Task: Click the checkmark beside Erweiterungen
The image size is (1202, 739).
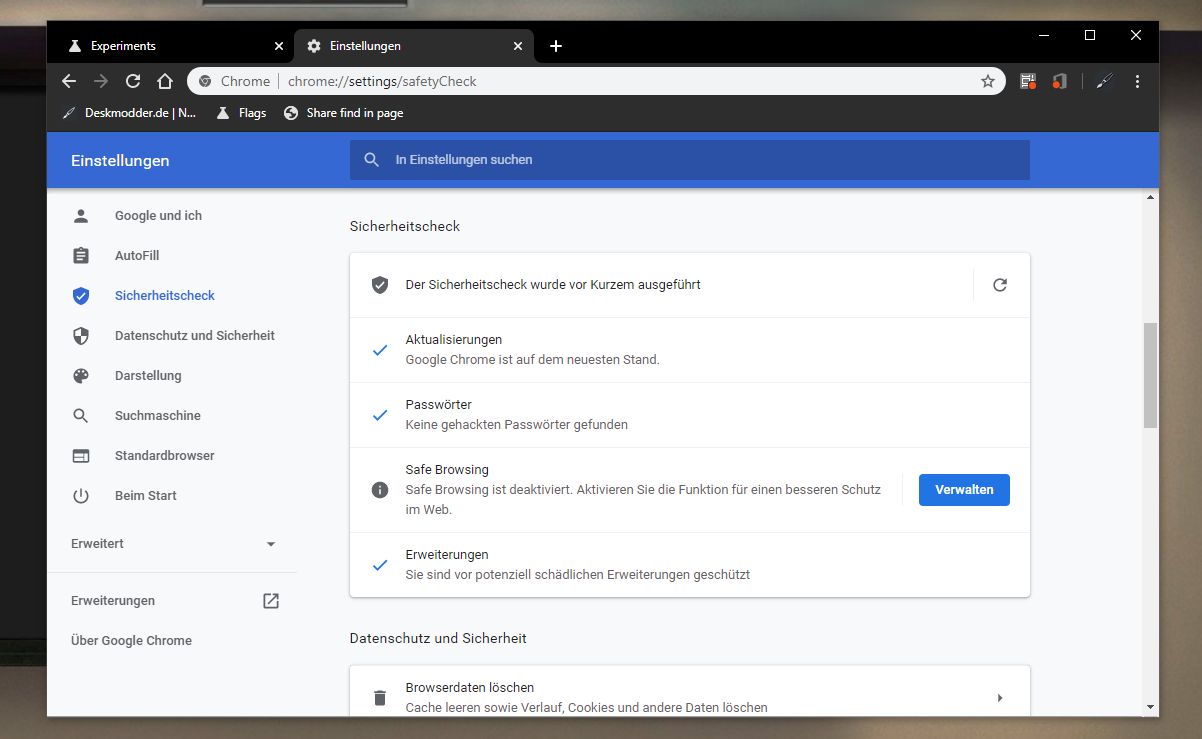Action: coord(380,565)
